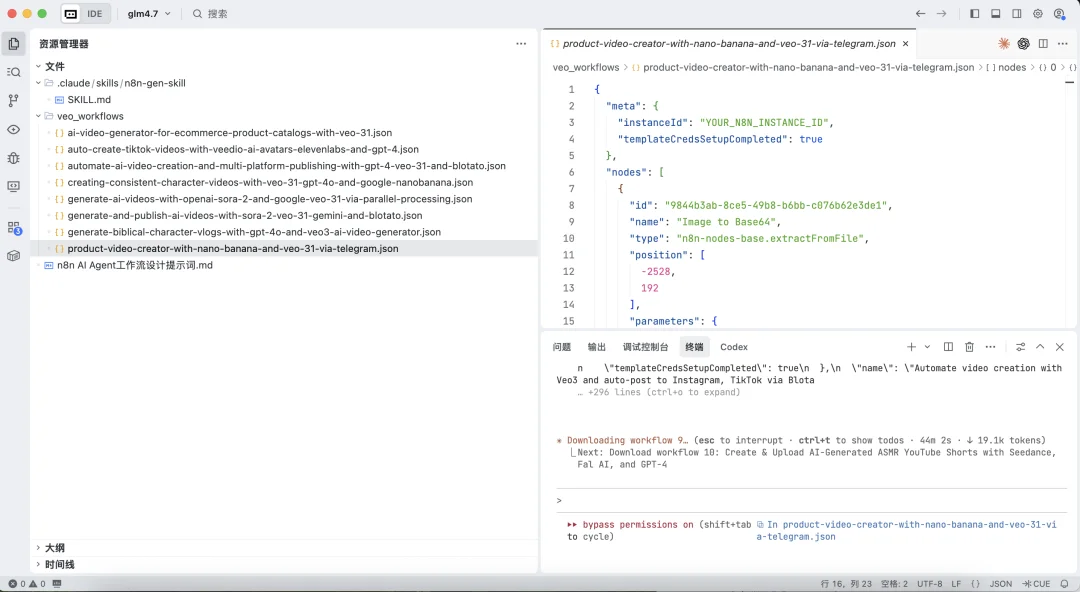Collapse the veo_workflows folder

pyautogui.click(x=90, y=116)
